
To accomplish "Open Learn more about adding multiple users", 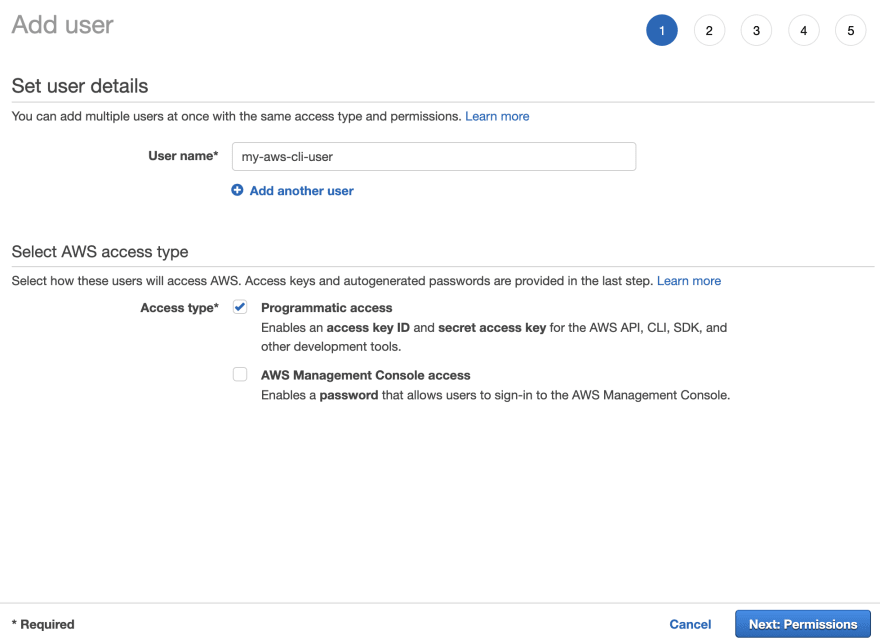I will (497, 116).
